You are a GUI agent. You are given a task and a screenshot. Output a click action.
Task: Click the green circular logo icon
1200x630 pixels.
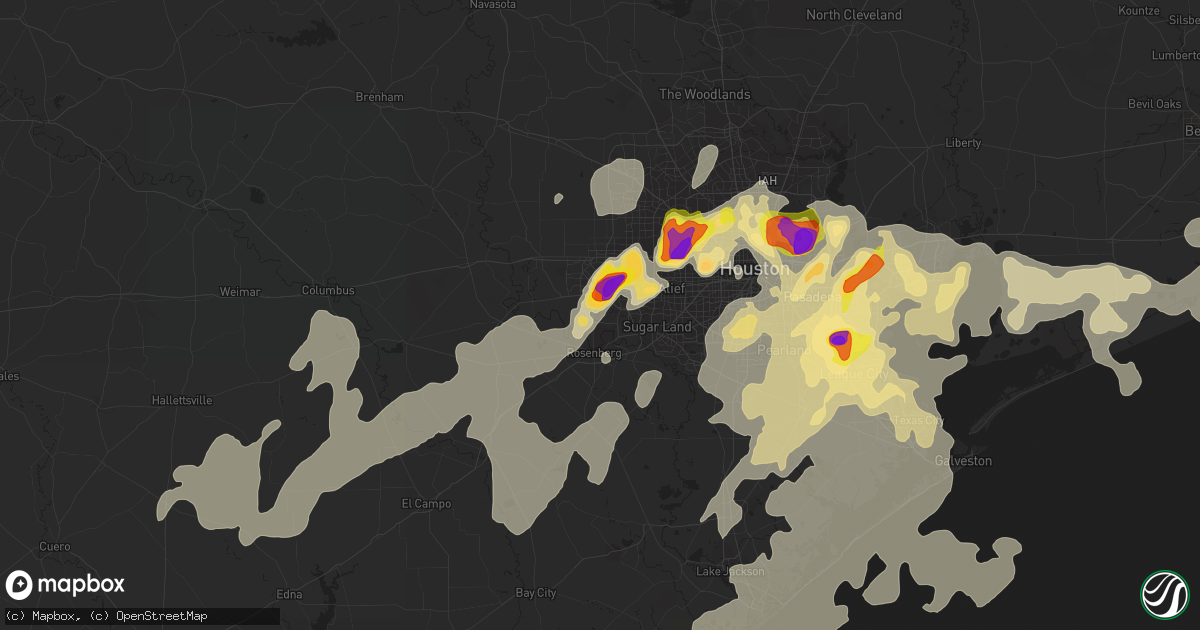[x=1163, y=593]
